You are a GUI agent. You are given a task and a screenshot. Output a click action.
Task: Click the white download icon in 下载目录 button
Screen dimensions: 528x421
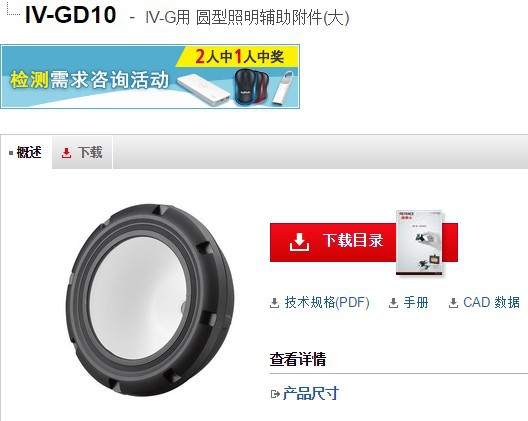click(x=299, y=241)
